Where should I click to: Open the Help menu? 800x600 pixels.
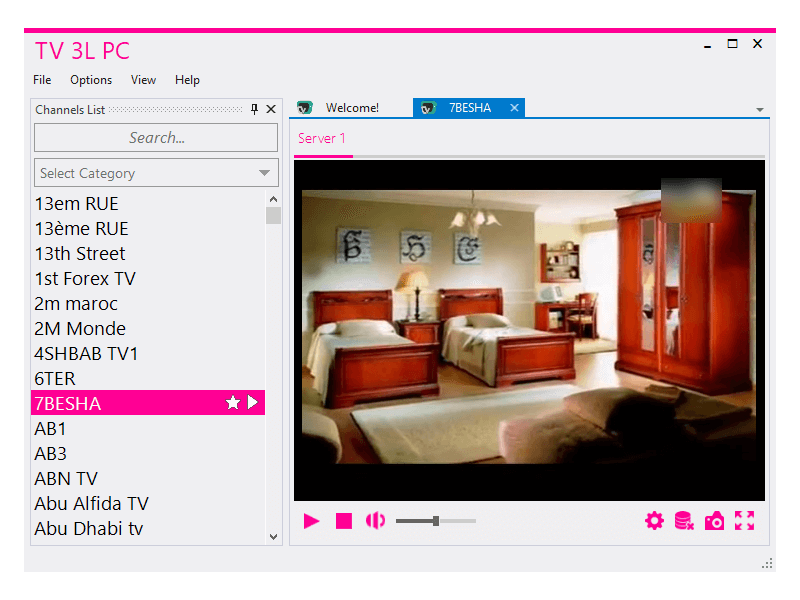pos(187,80)
